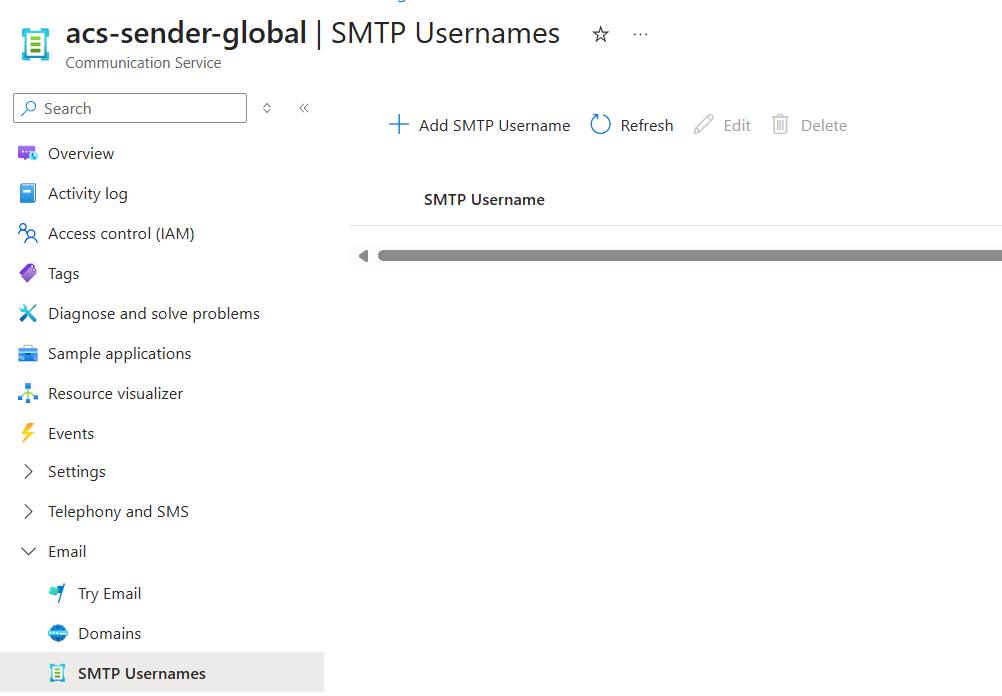Viewport: 1002px width, 696px height.
Task: Click the Add SMTP Username plus icon
Action: tap(399, 125)
